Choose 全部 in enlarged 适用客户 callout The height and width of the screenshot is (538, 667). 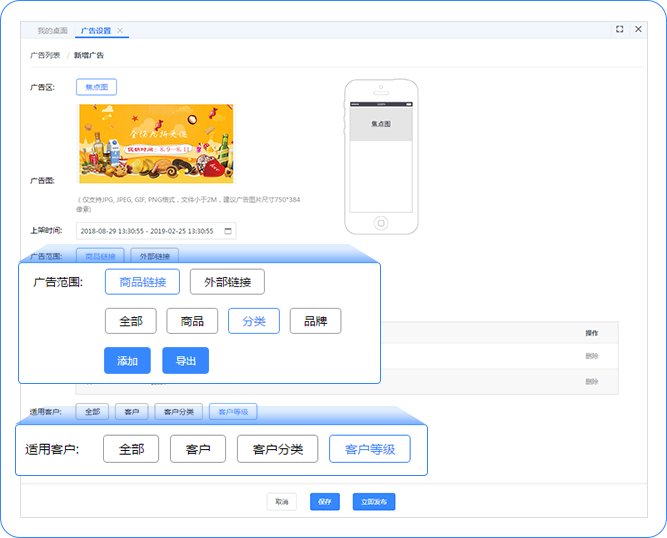[x=131, y=449]
